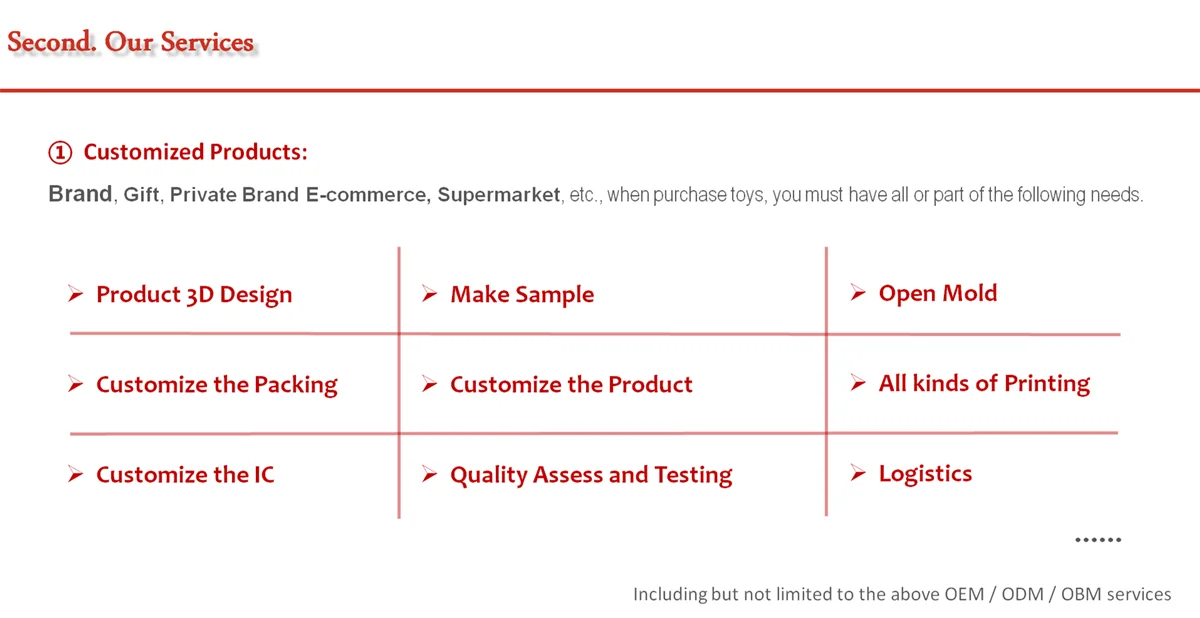Click the arrow bullet beside Open Mold
Image resolution: width=1200 pixels, height=618 pixels.
click(857, 293)
